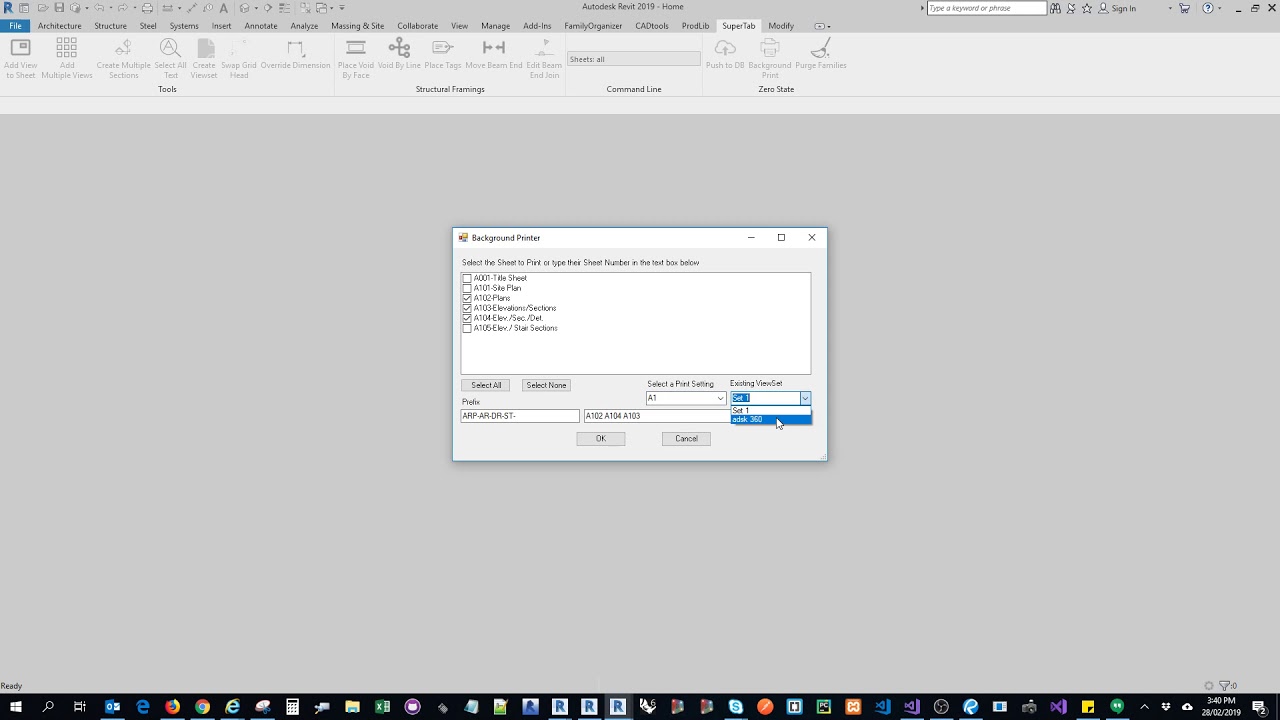Click the Text tool 'A' in quick access toolbar

coord(224,8)
